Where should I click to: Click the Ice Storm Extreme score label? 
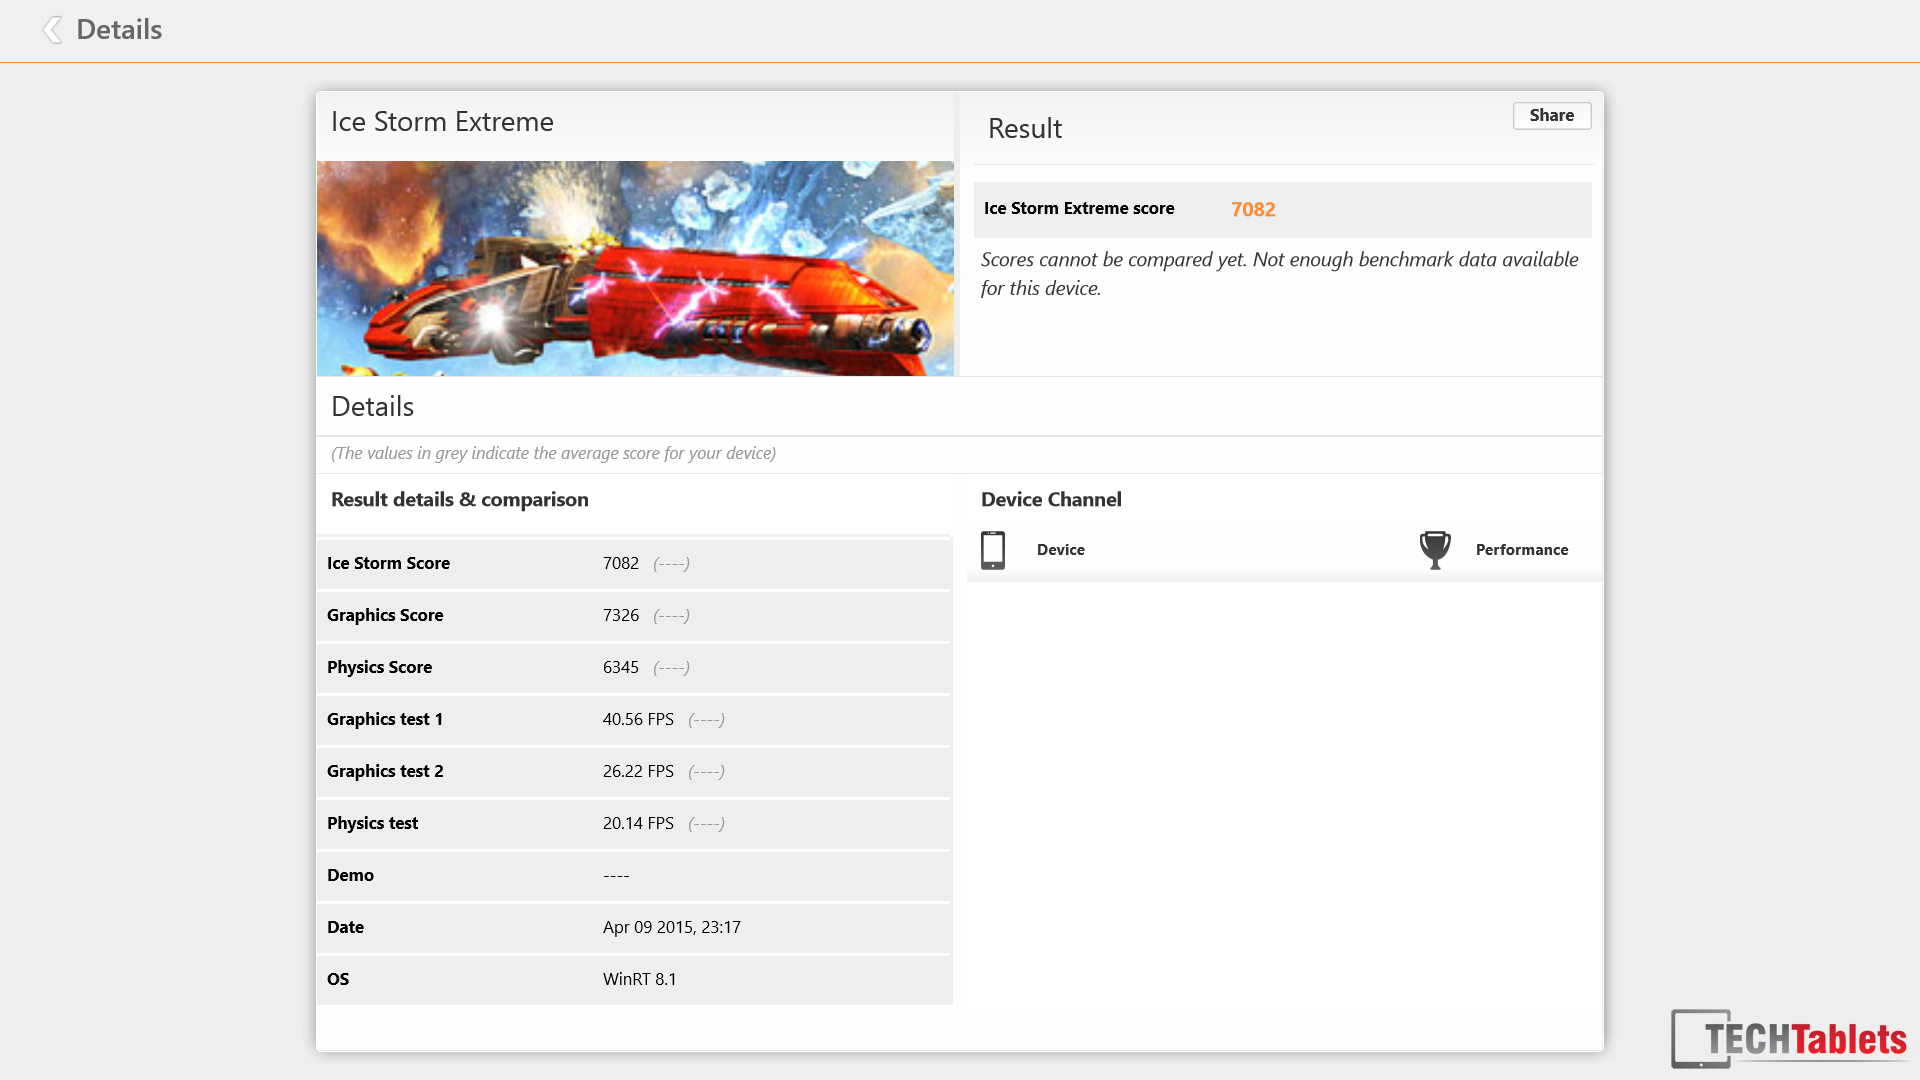click(x=1079, y=208)
